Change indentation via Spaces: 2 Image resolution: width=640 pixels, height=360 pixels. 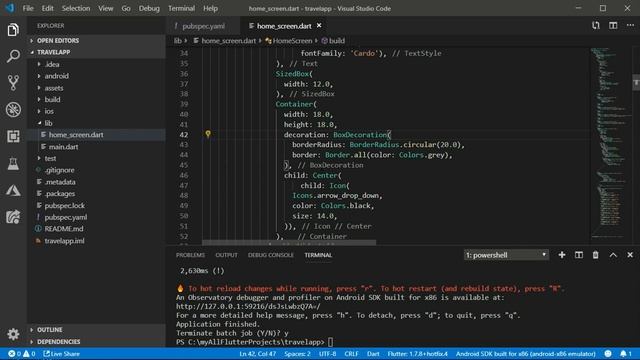tap(297, 353)
